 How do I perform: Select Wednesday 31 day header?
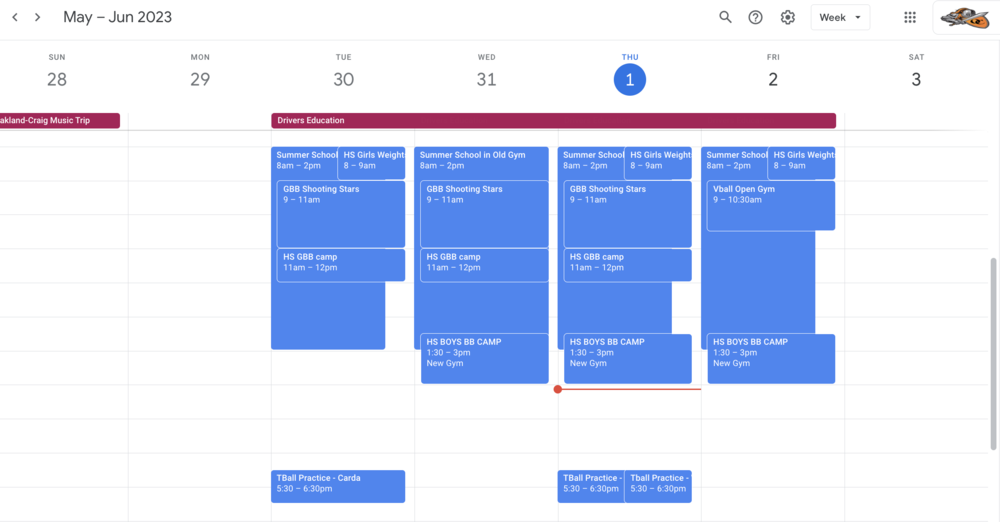487,73
